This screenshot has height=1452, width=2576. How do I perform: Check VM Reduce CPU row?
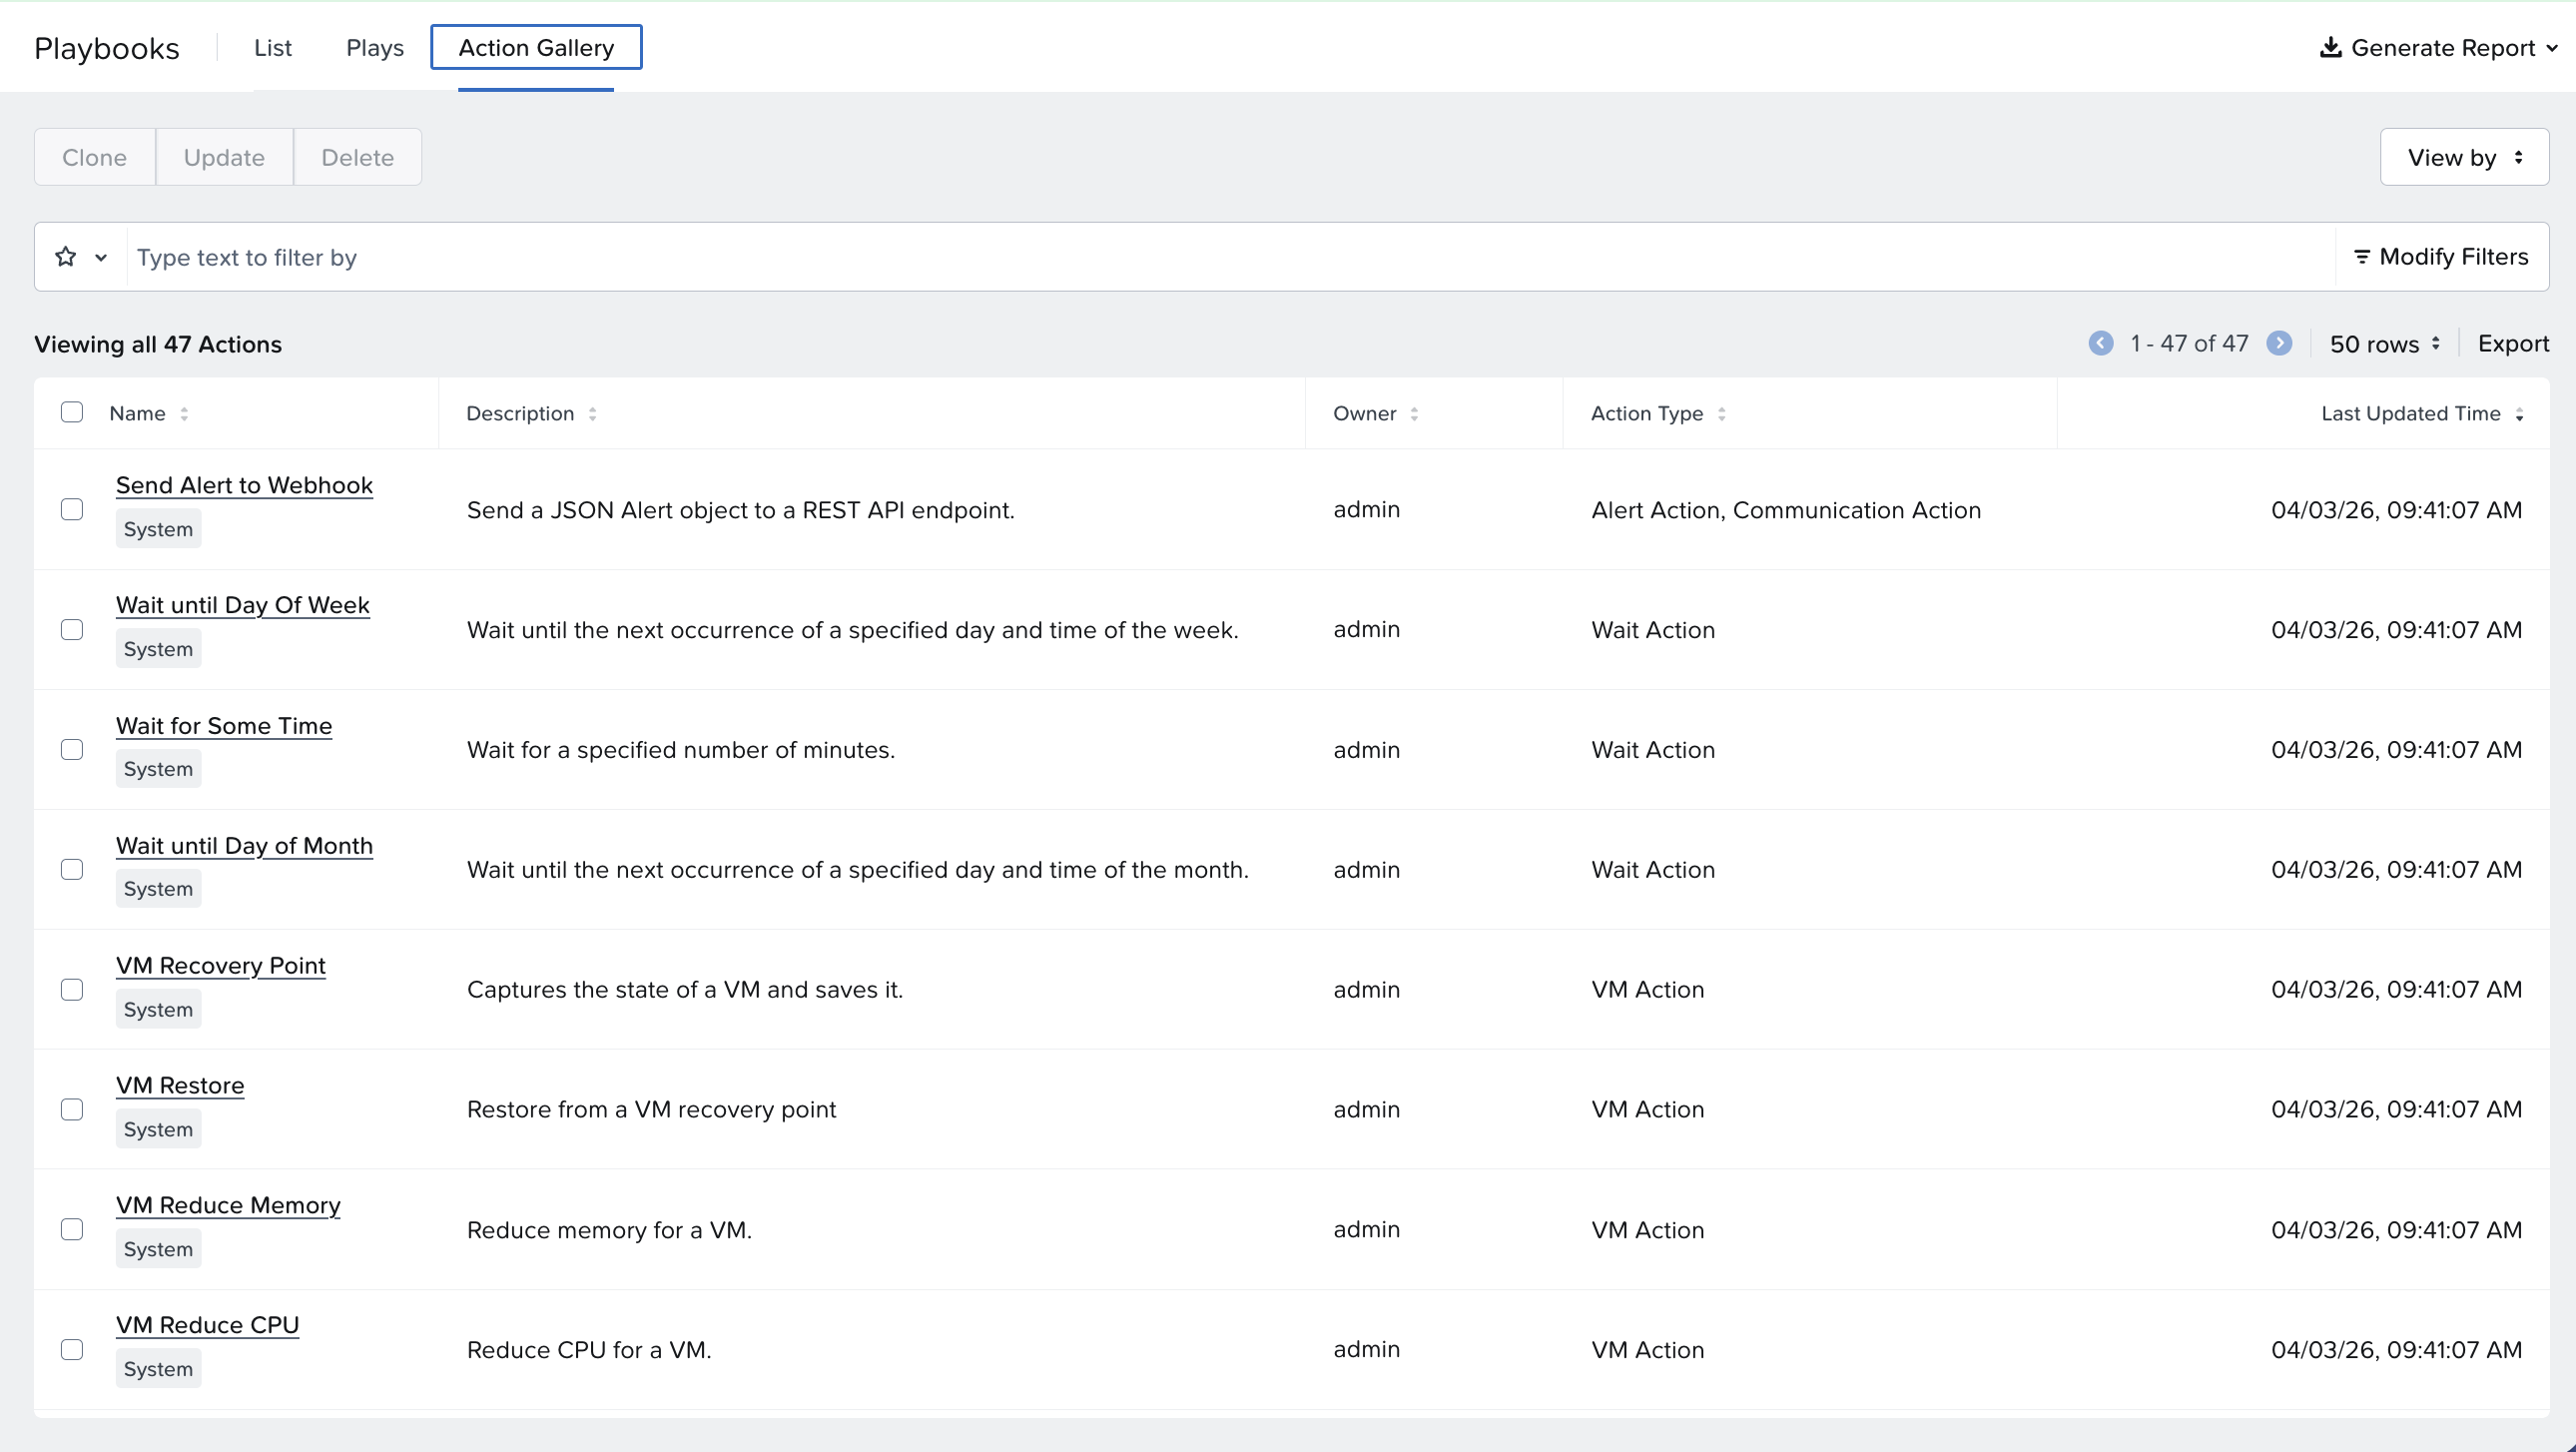click(72, 1349)
